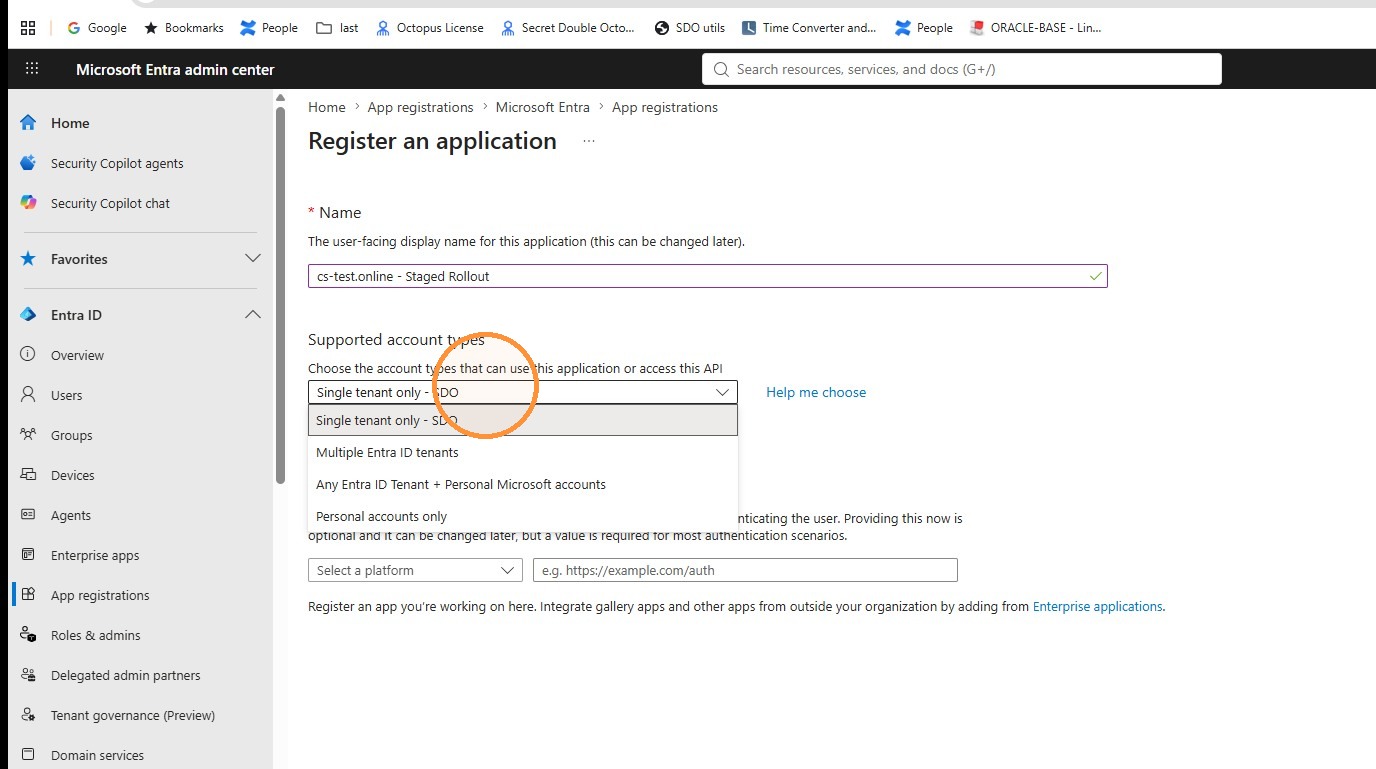Image resolution: width=1376 pixels, height=769 pixels.
Task: Click the Home icon in sidebar
Action: pos(29,123)
